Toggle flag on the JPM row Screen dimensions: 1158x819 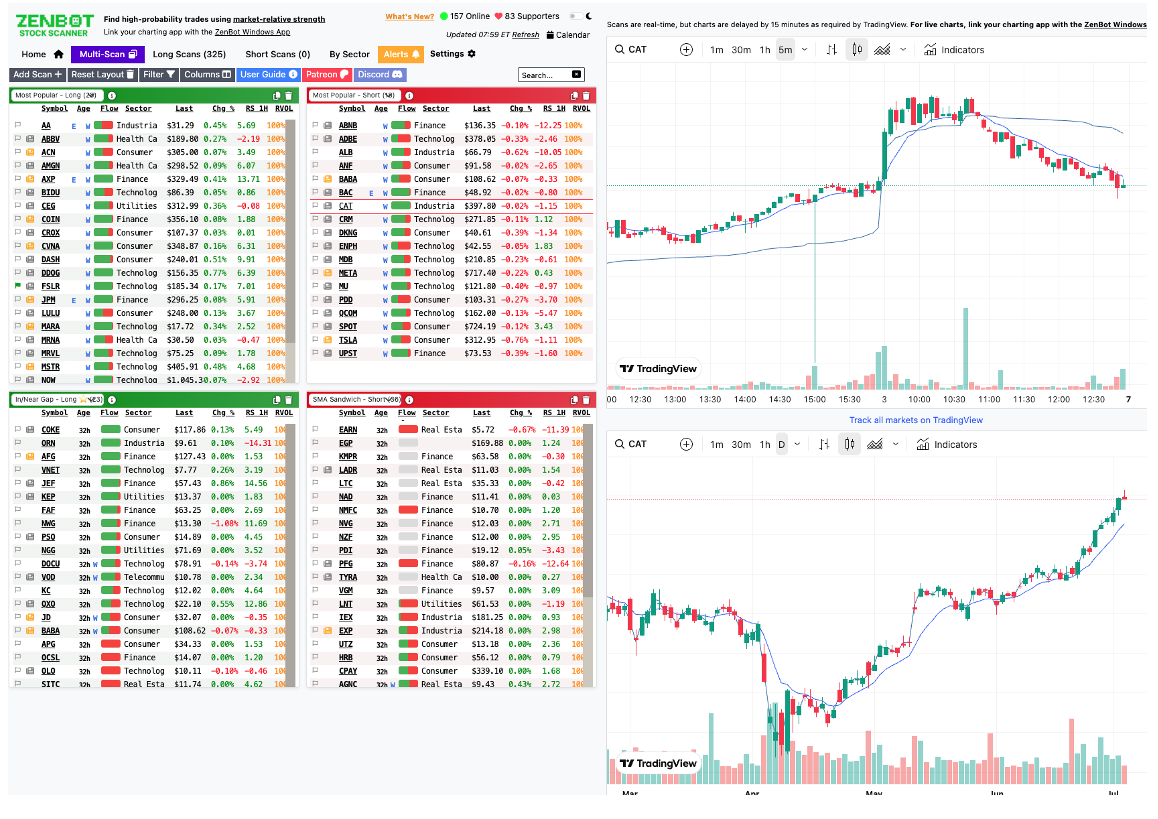pyautogui.click(x=18, y=300)
